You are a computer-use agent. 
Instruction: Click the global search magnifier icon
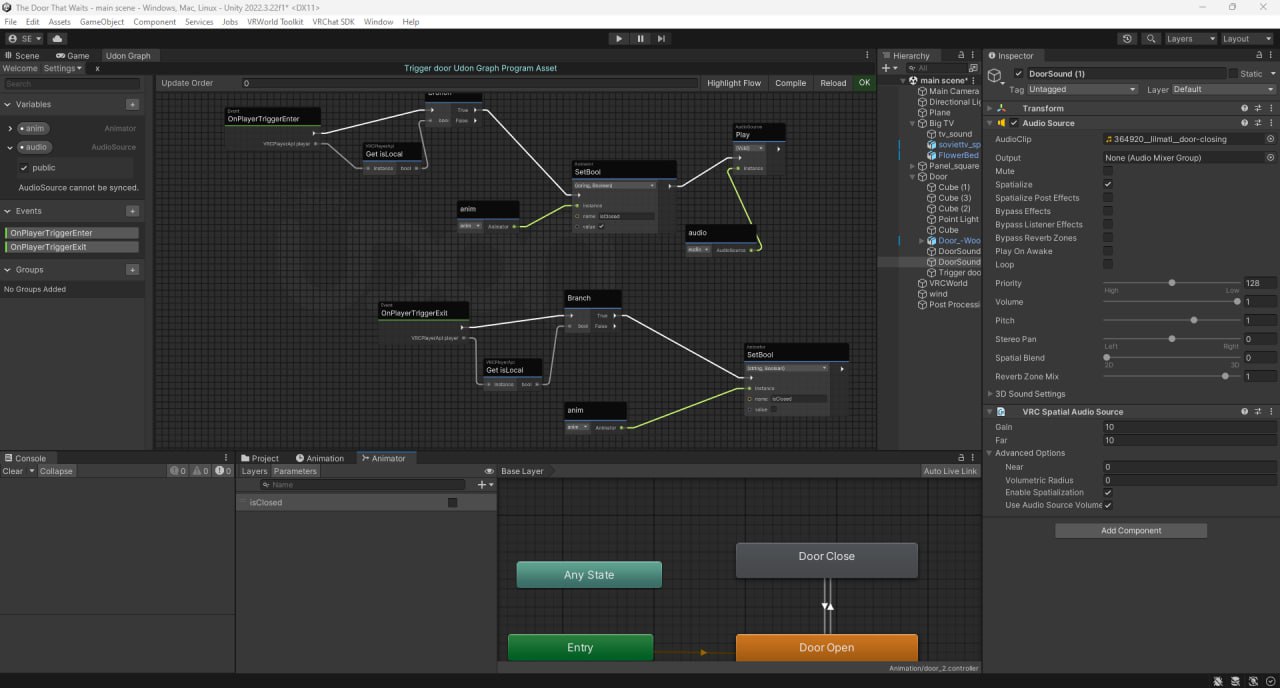click(1149, 39)
